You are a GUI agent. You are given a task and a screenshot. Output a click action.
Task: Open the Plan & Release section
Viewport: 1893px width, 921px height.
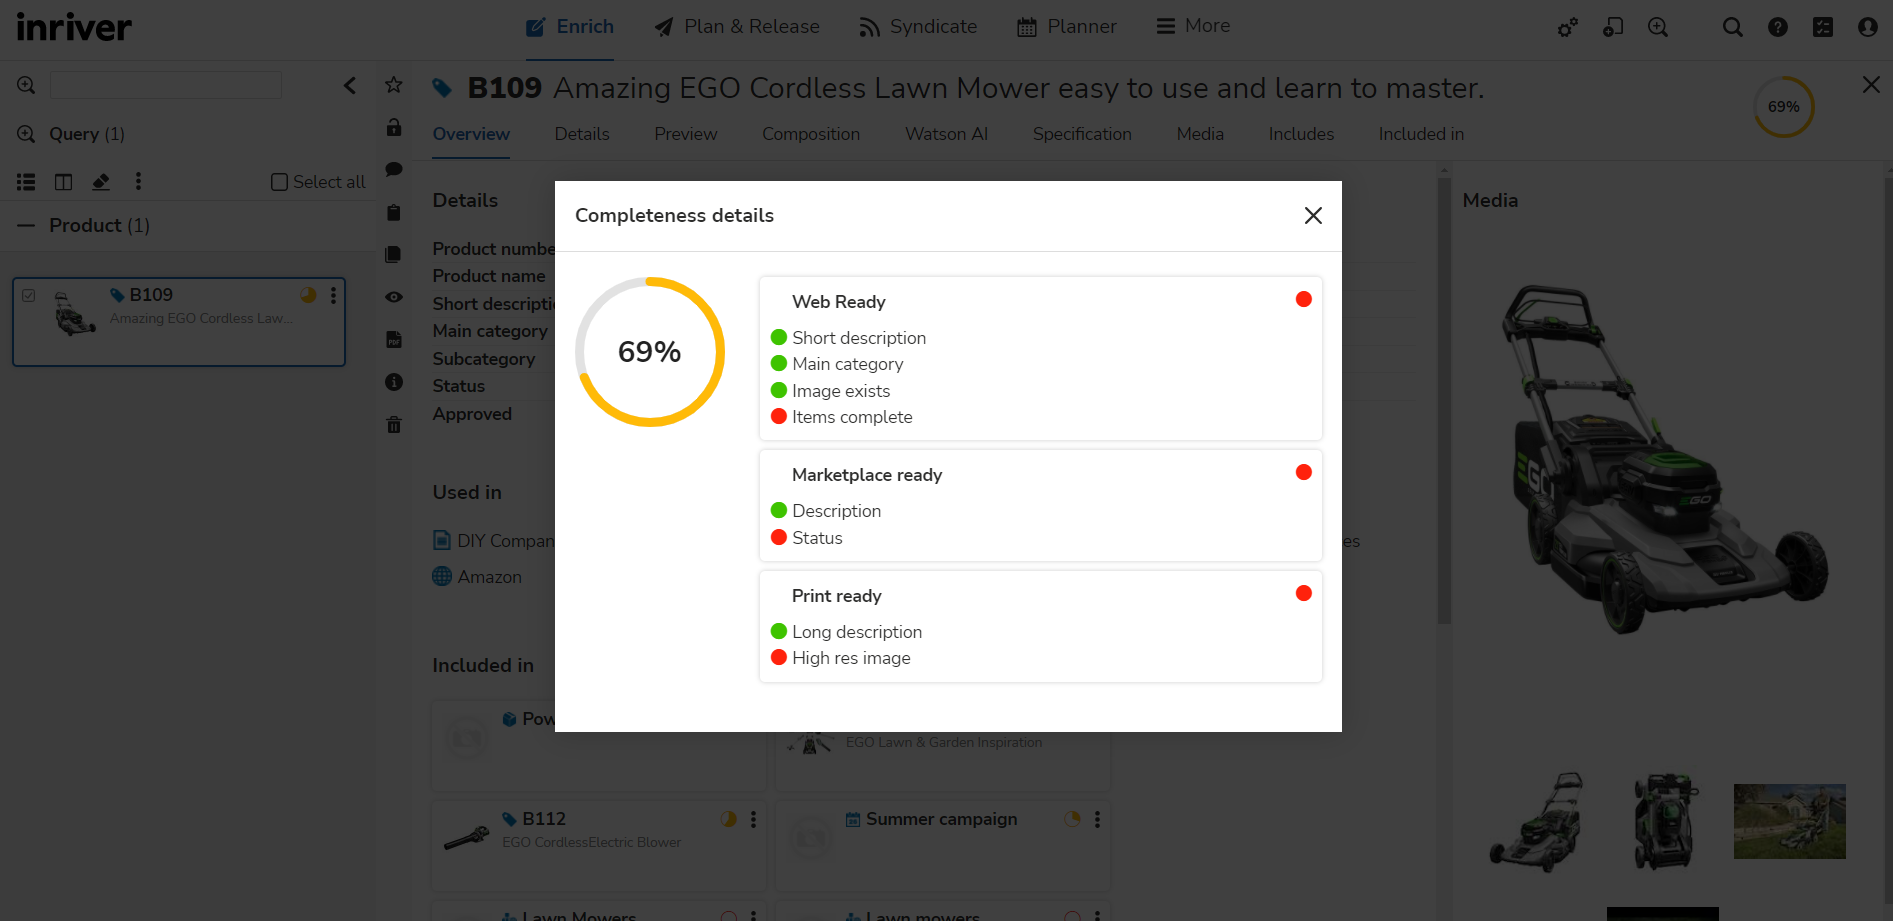click(x=737, y=27)
